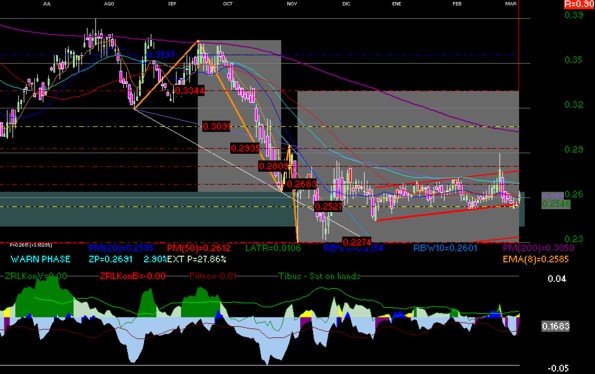Click the RBW10=0.2601 readout

click(x=445, y=248)
